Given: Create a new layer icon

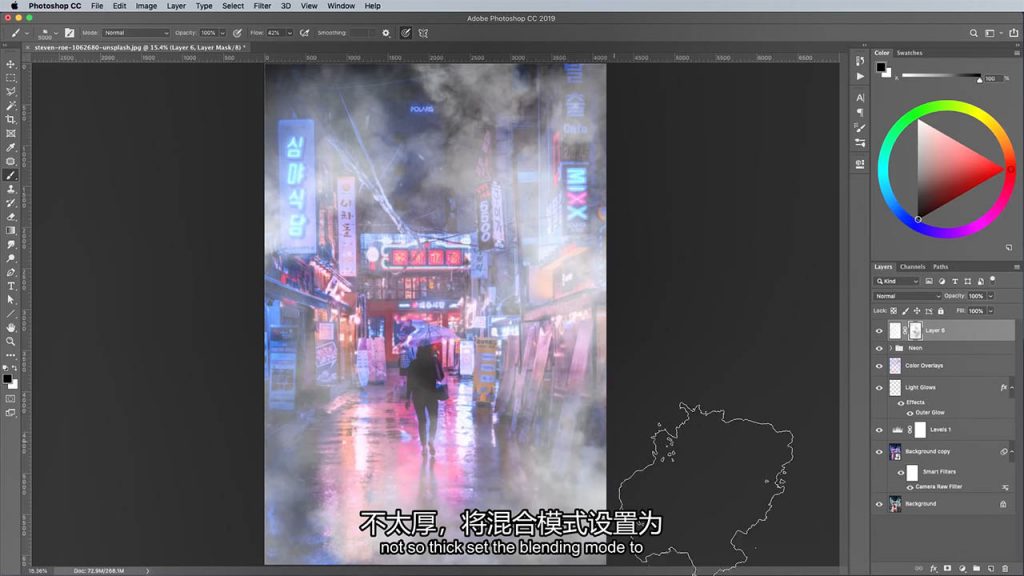Looking at the screenshot, I should [x=991, y=568].
